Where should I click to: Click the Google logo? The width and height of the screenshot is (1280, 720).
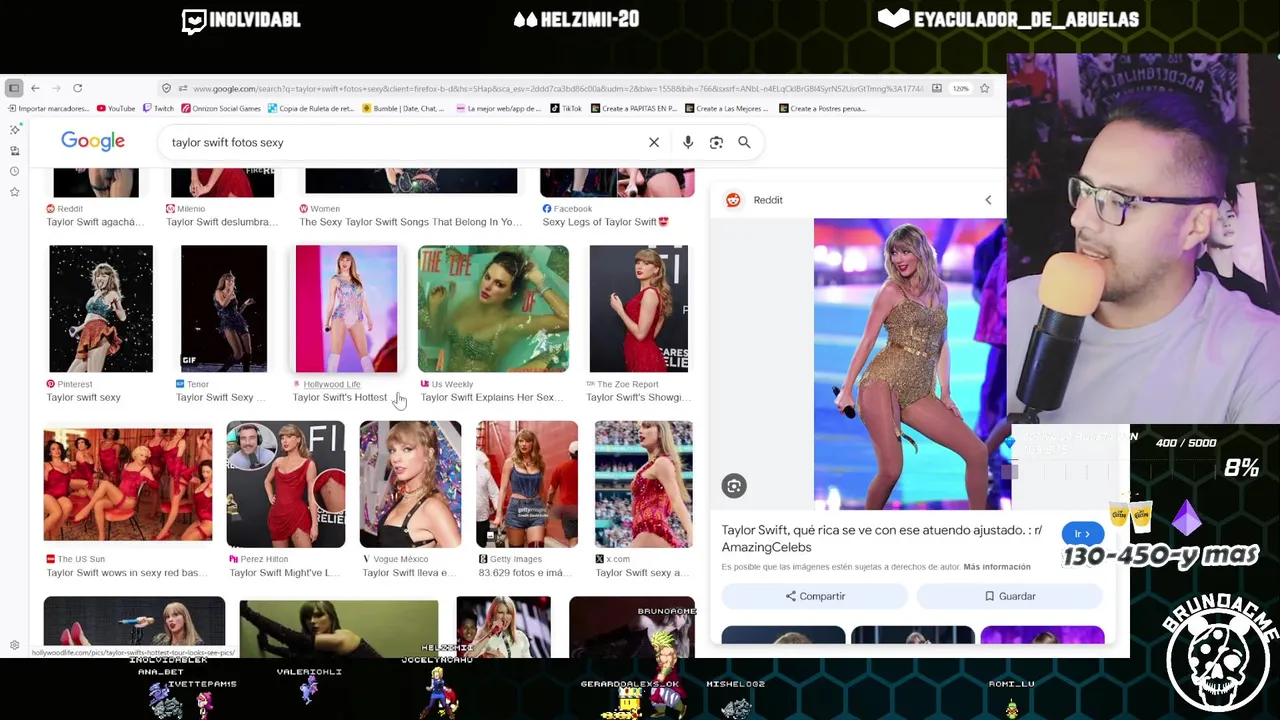click(x=93, y=141)
